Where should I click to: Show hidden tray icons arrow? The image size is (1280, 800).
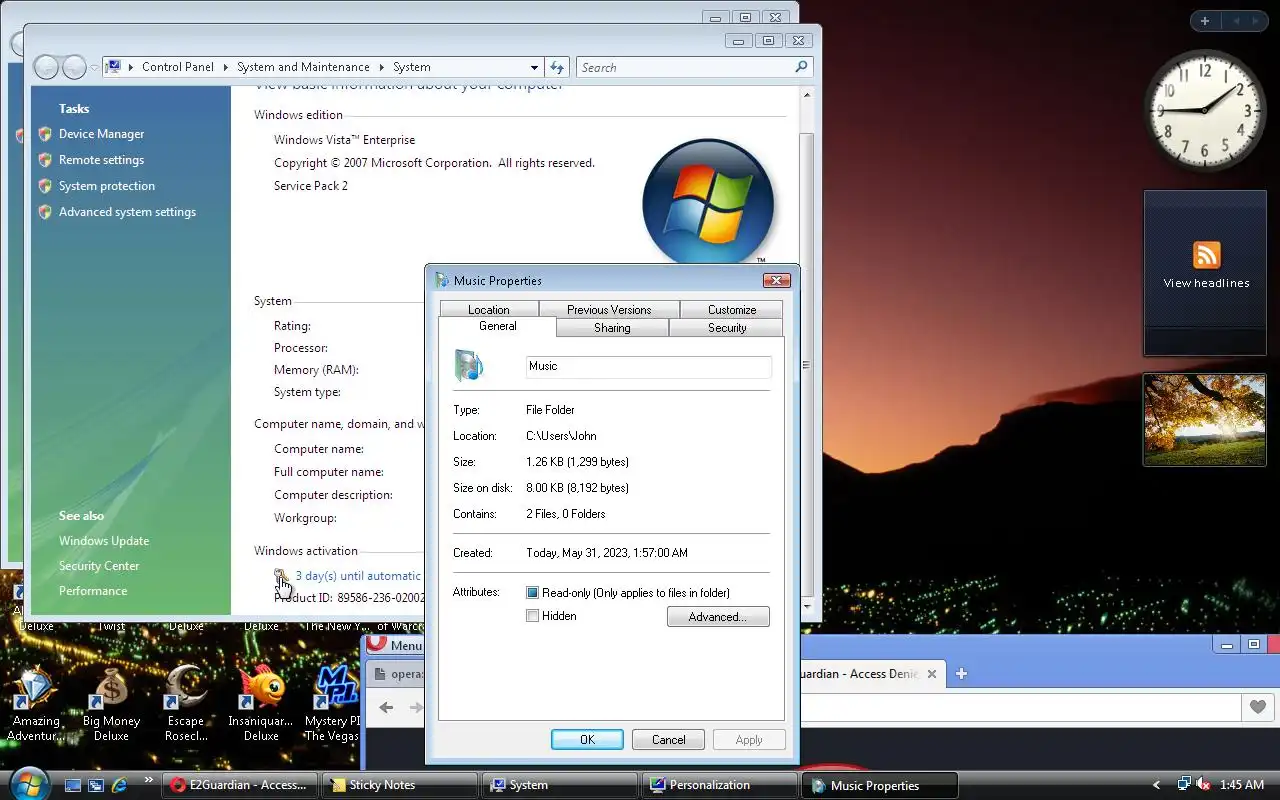(1157, 785)
